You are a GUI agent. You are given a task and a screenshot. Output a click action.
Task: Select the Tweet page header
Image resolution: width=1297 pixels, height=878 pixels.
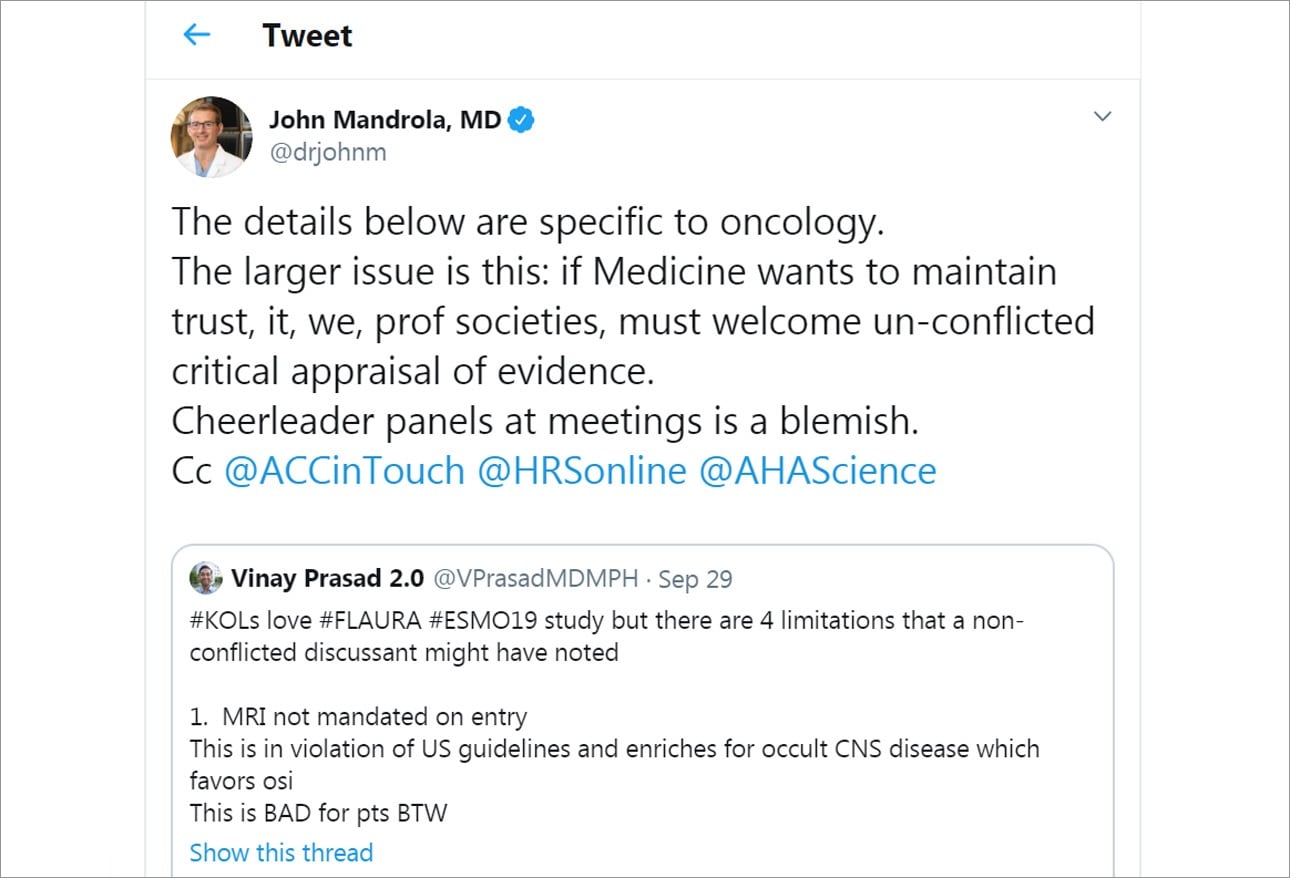(307, 35)
